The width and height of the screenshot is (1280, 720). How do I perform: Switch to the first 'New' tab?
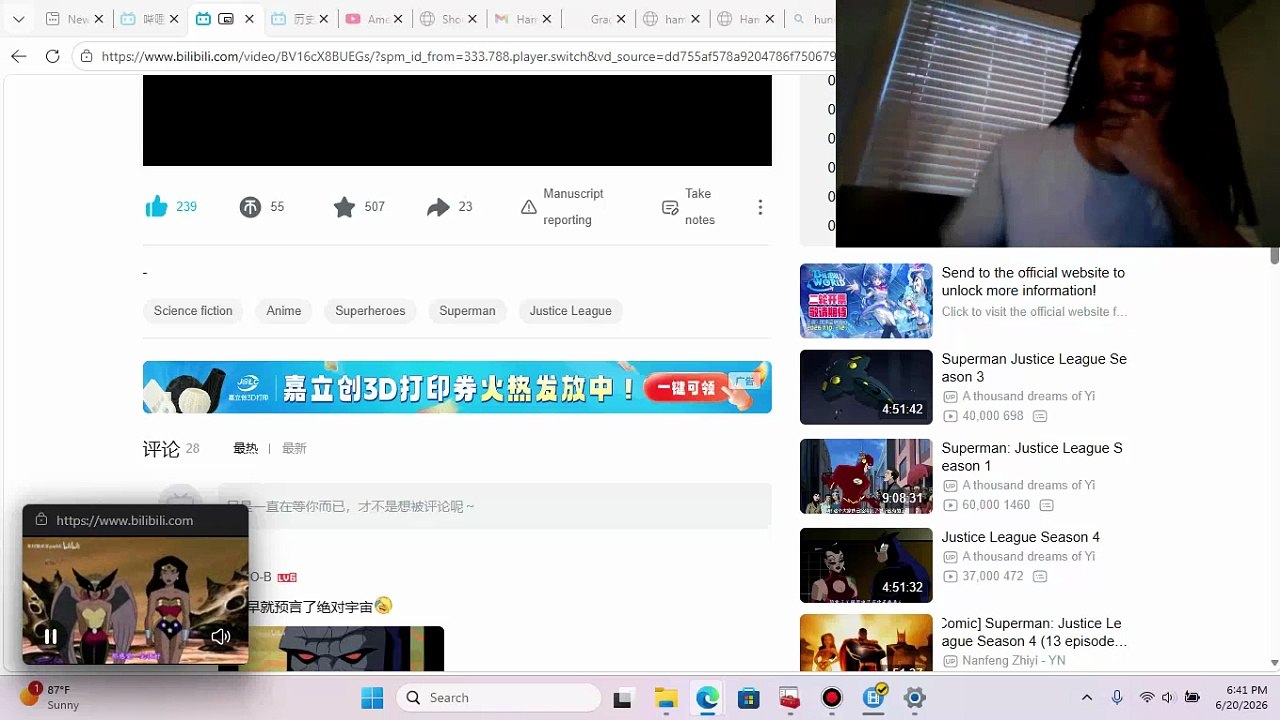pyautogui.click(x=67, y=19)
